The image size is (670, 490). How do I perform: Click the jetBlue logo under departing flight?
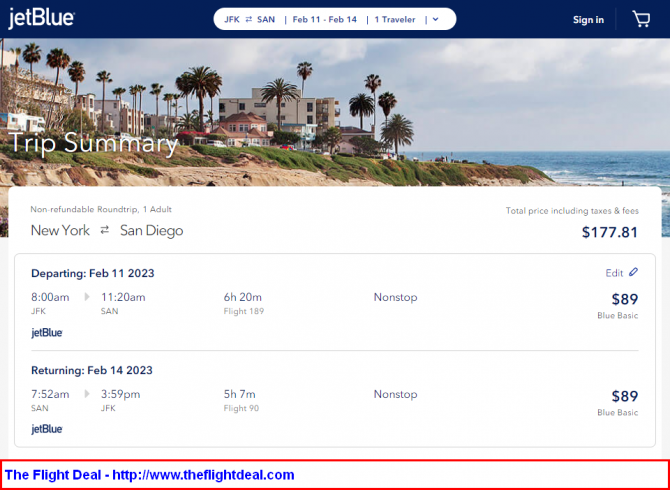click(47, 332)
